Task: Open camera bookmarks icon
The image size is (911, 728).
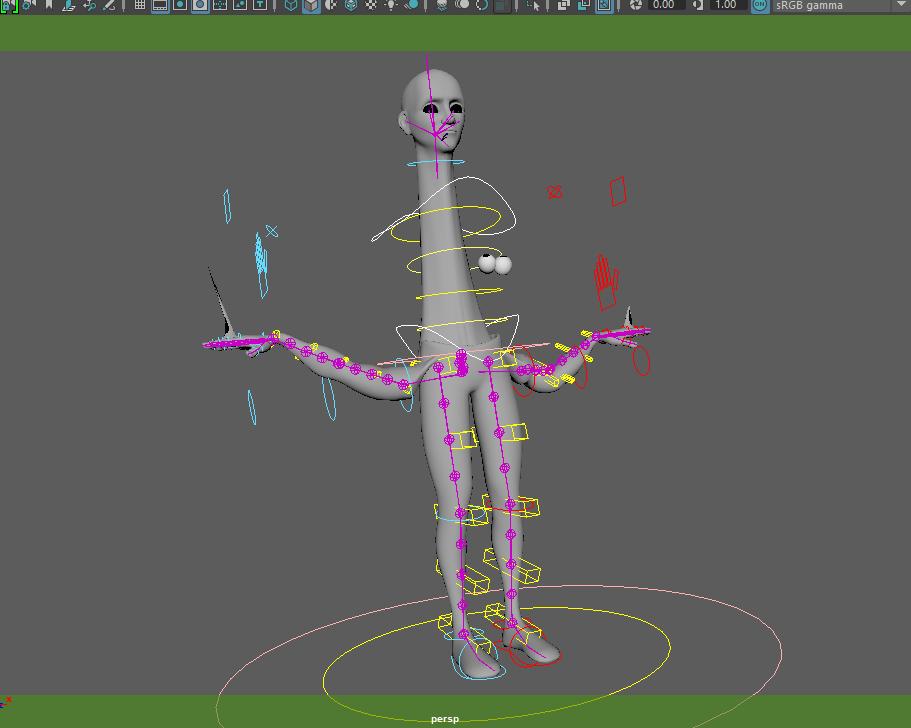Action: point(49,5)
